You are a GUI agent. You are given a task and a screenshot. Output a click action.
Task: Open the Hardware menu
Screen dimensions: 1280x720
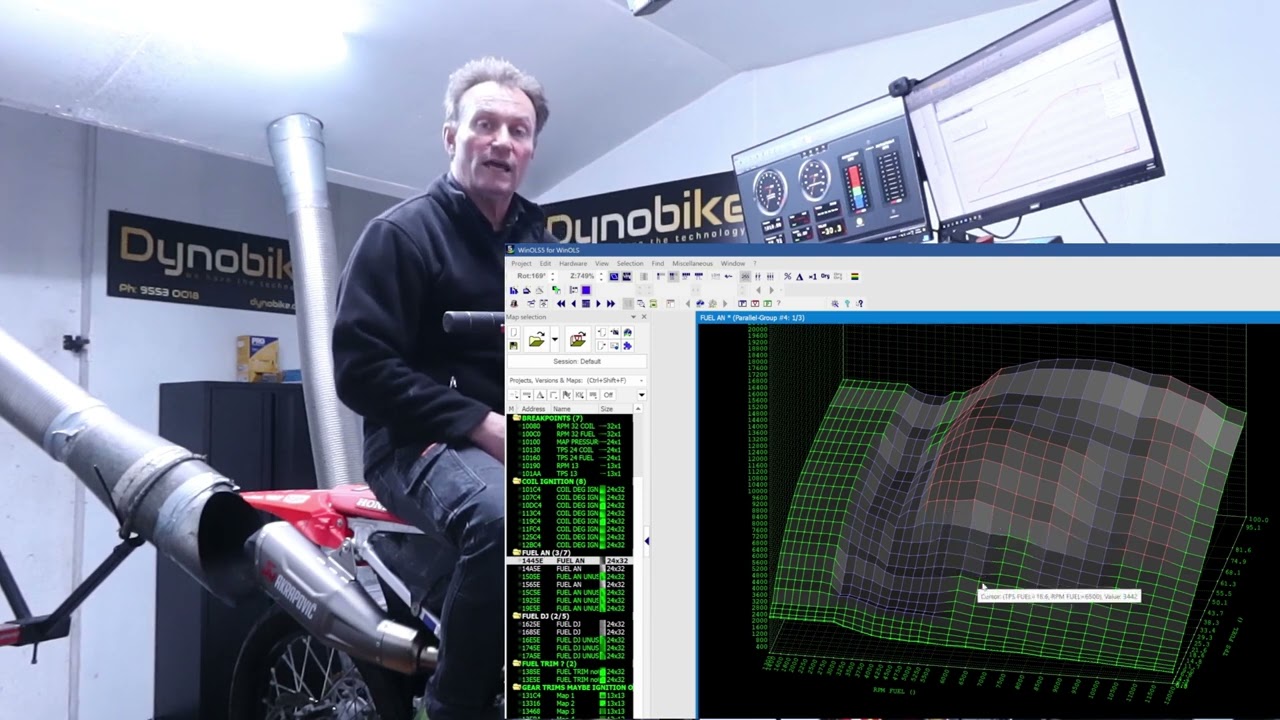(573, 263)
